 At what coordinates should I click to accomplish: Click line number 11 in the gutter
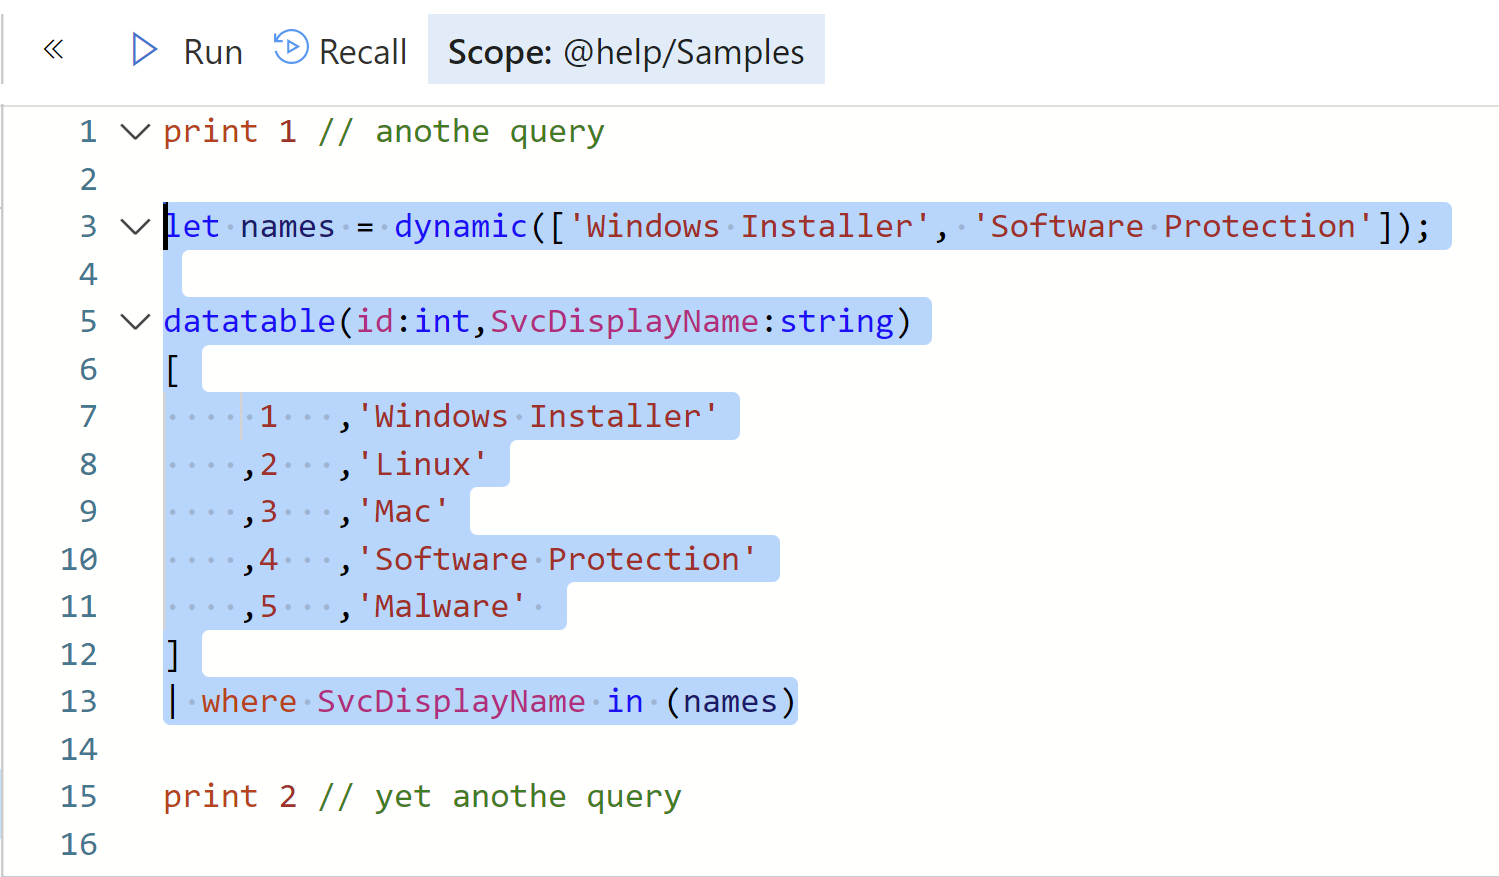79,606
